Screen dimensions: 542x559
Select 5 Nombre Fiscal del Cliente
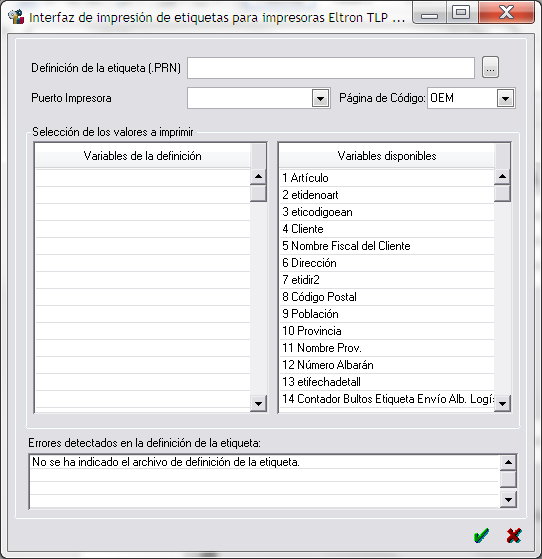387,246
